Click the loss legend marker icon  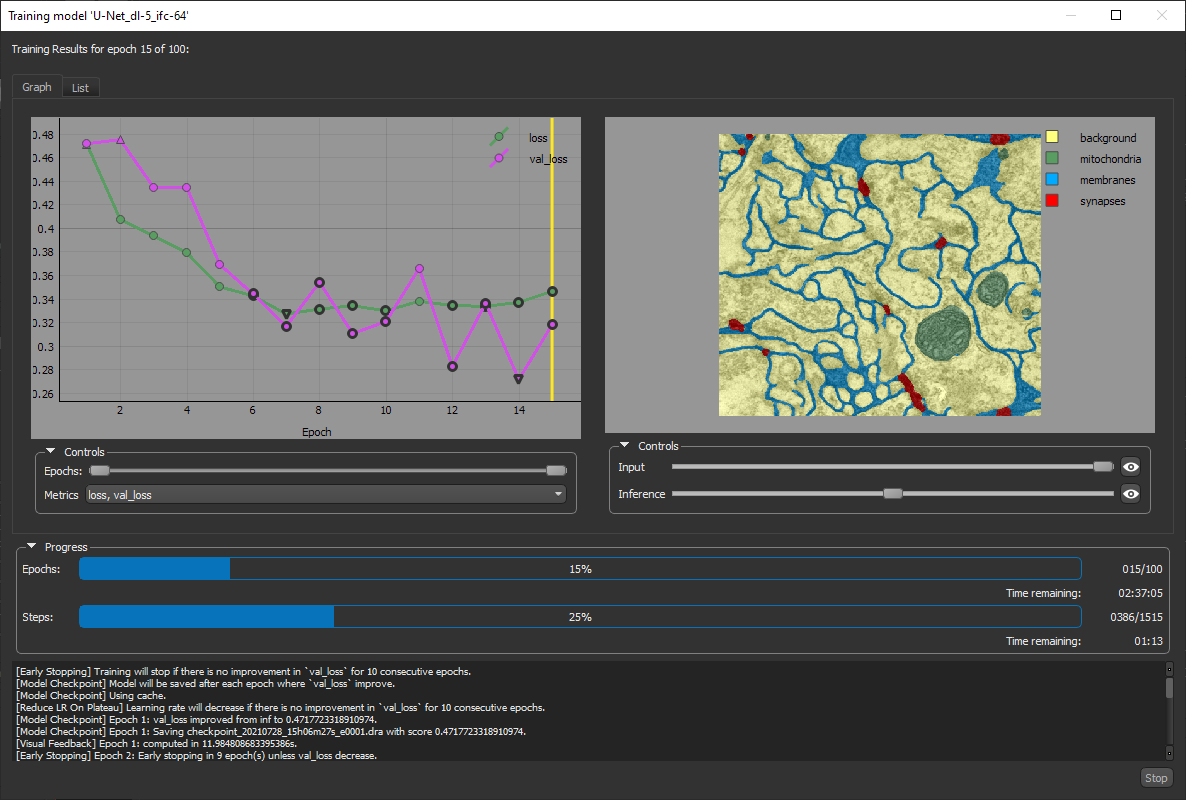[499, 137]
